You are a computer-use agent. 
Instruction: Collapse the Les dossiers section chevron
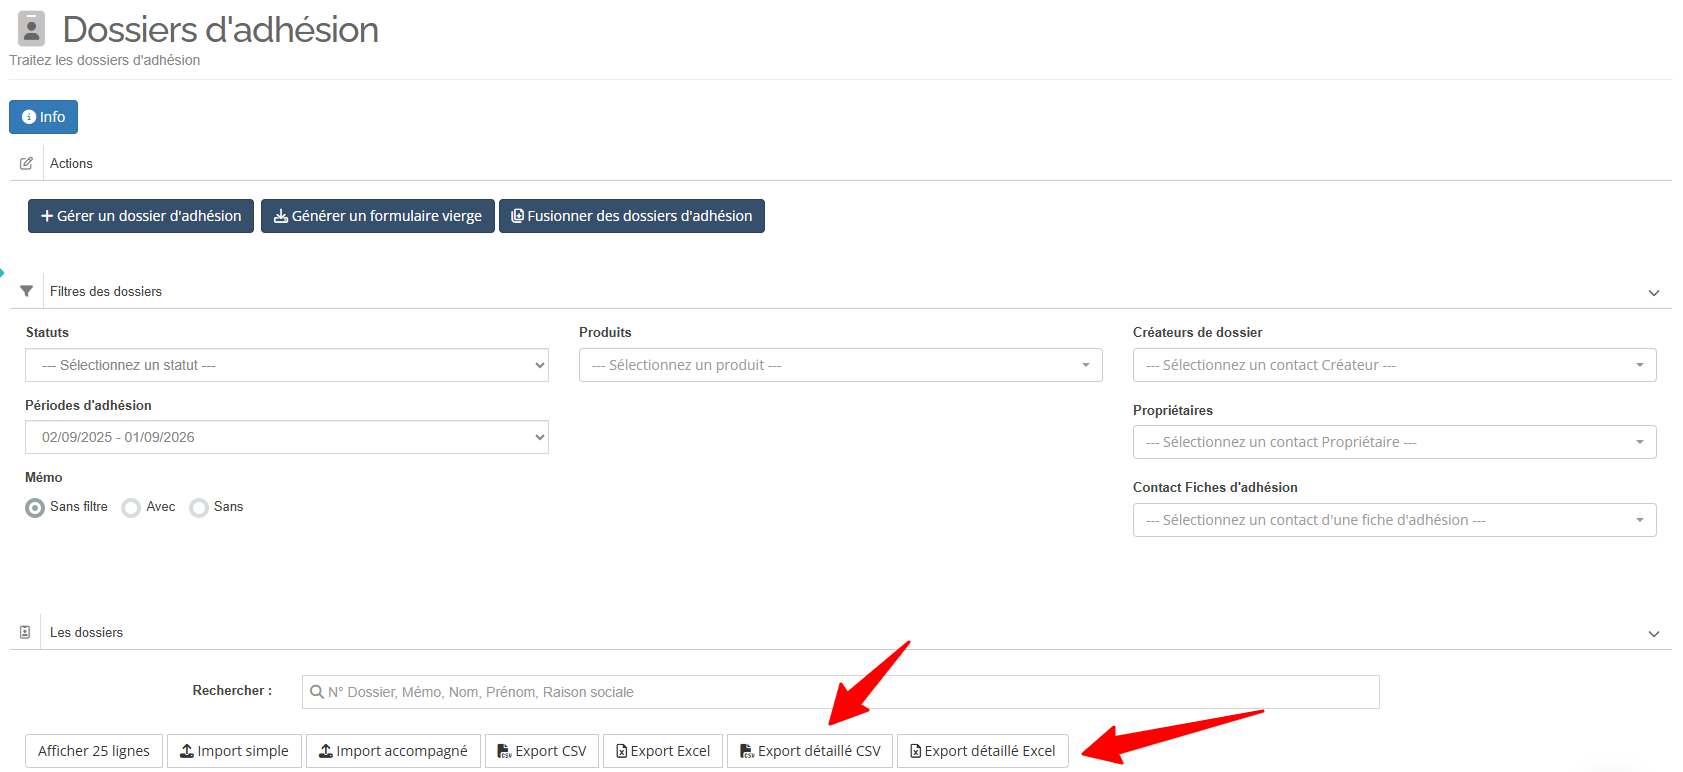(x=1653, y=634)
